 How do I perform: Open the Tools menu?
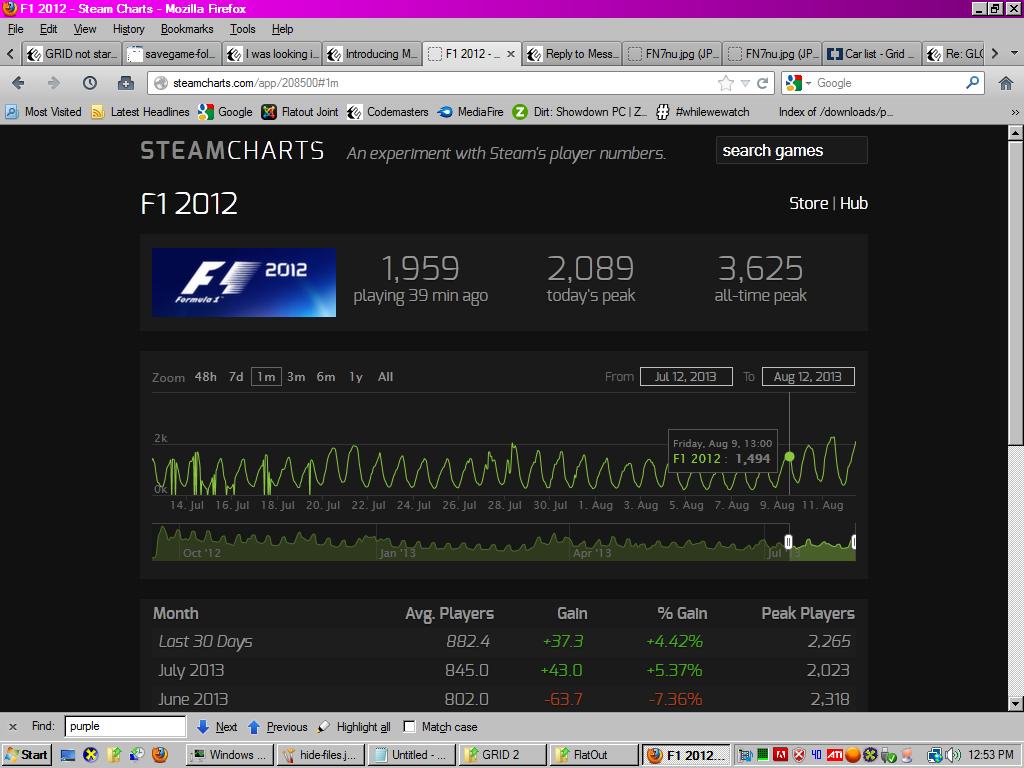242,29
